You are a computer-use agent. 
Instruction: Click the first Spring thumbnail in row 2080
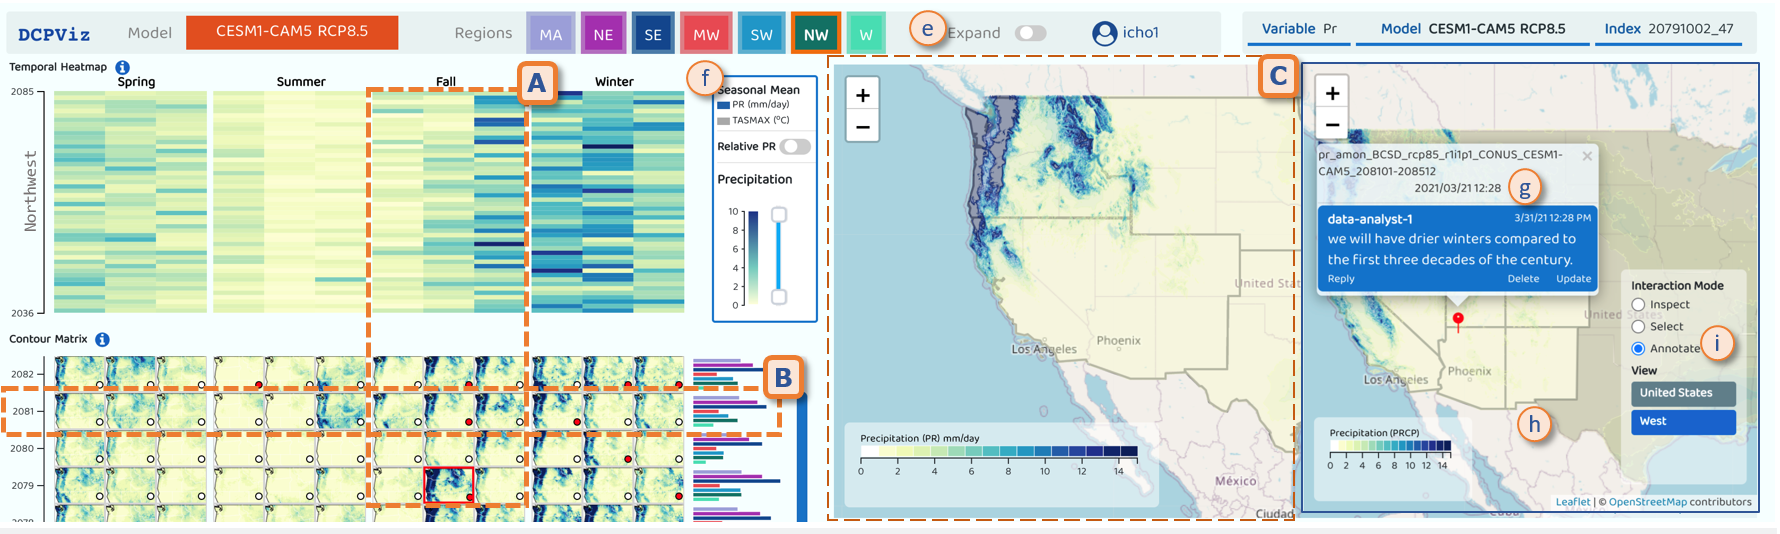pyautogui.click(x=80, y=448)
